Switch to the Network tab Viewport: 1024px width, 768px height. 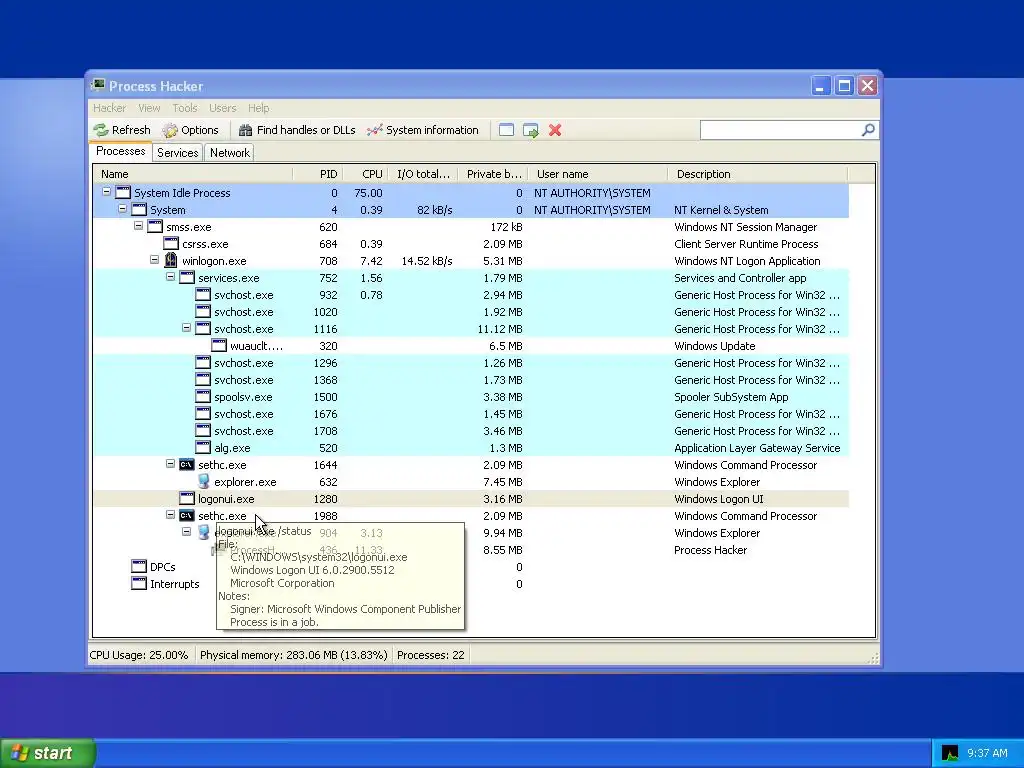click(x=230, y=153)
